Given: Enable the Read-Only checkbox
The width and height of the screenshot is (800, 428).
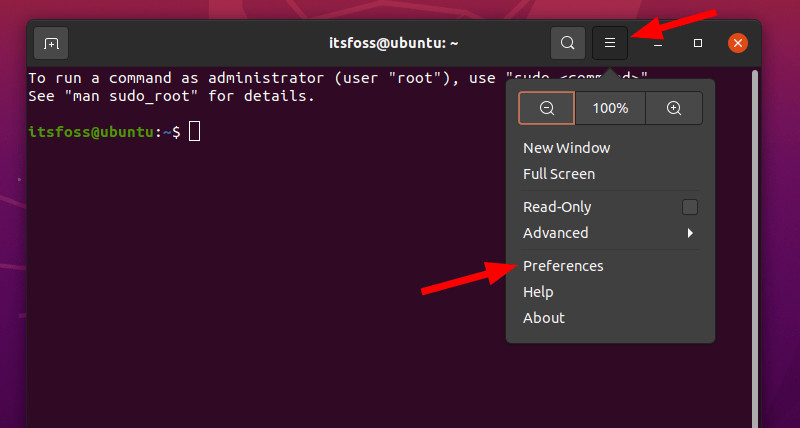Looking at the screenshot, I should (x=689, y=207).
